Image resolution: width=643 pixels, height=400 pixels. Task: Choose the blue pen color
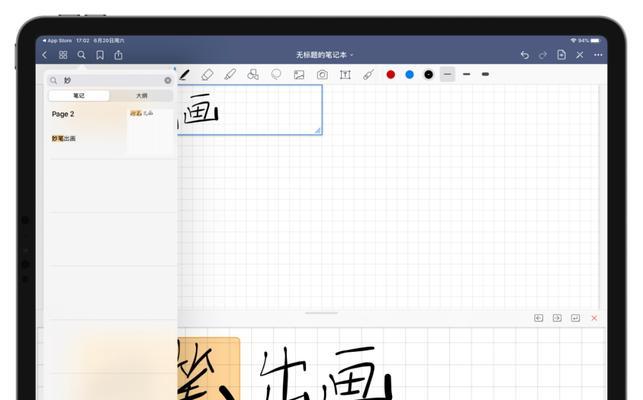(410, 74)
